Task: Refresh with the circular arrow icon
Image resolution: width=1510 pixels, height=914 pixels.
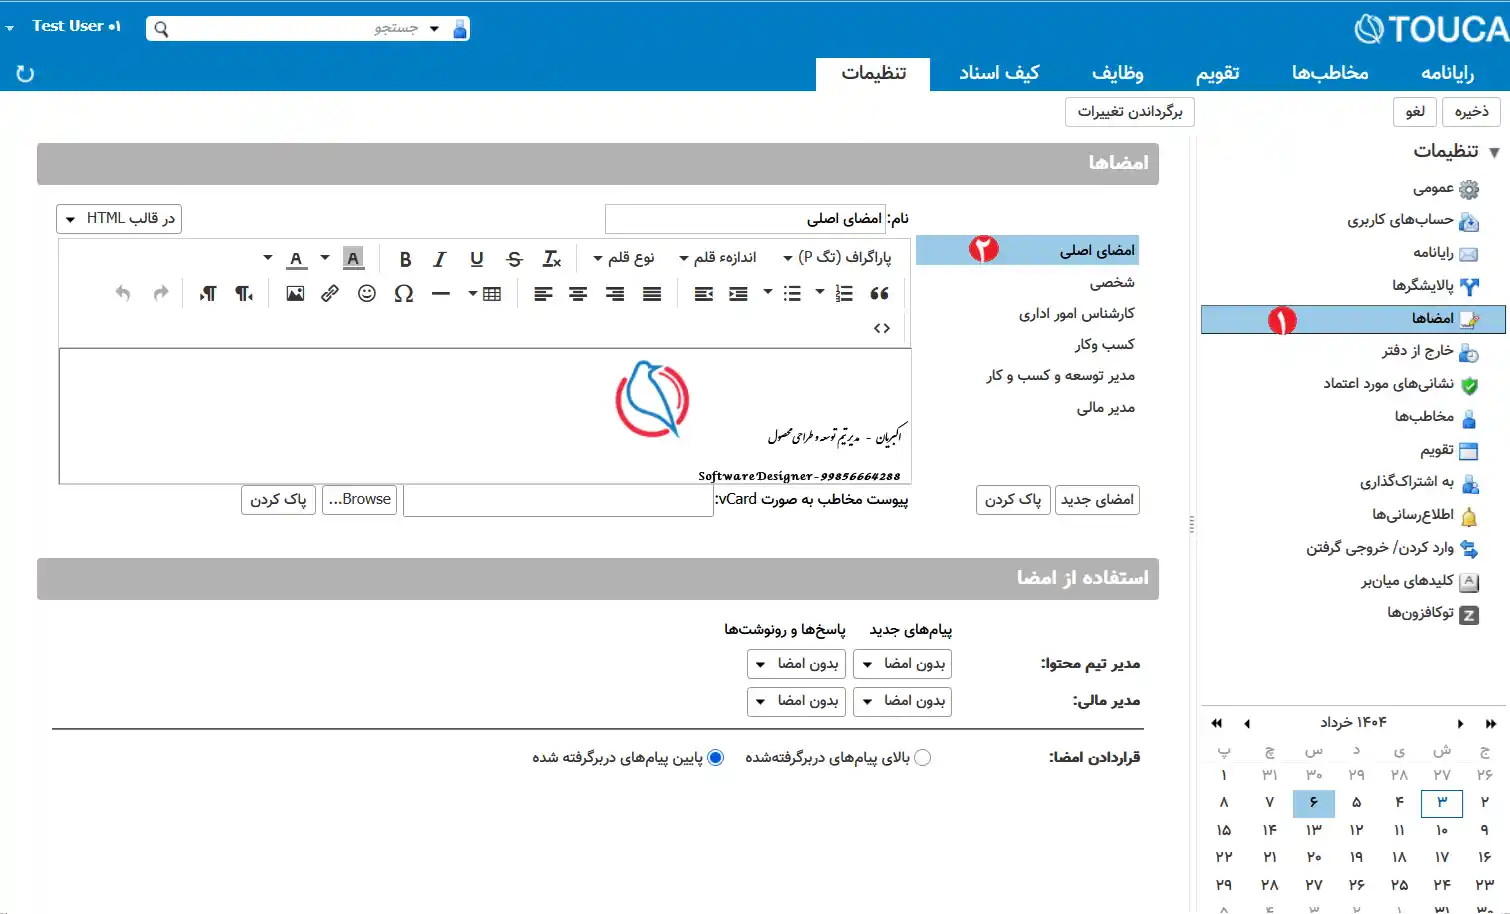Action: click(25, 74)
